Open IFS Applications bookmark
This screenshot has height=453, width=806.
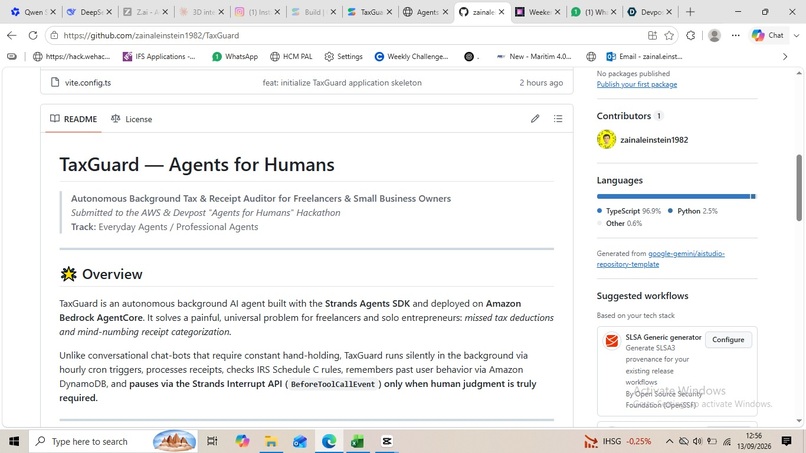click(159, 57)
